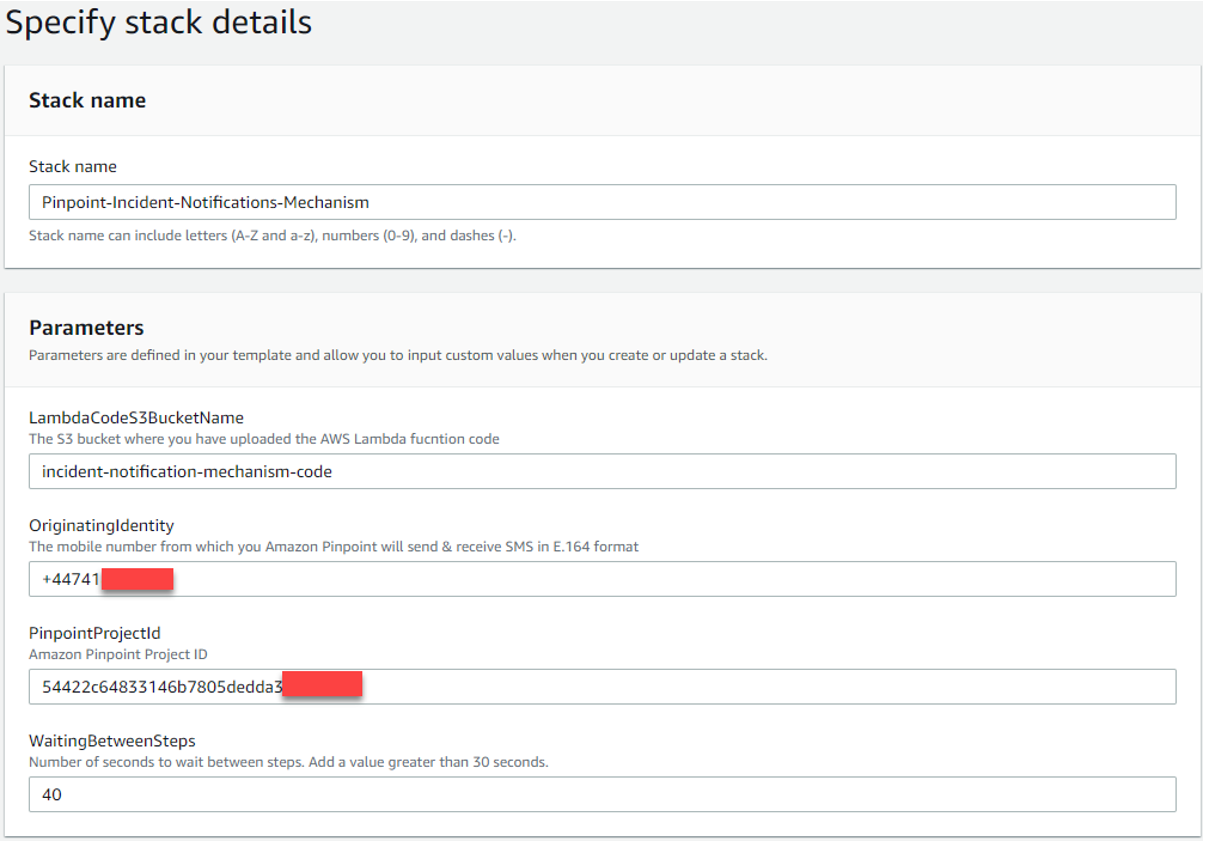Screen dimensions: 1212x841
Task: Click the PinpointProjectId label text
Action: (95, 633)
